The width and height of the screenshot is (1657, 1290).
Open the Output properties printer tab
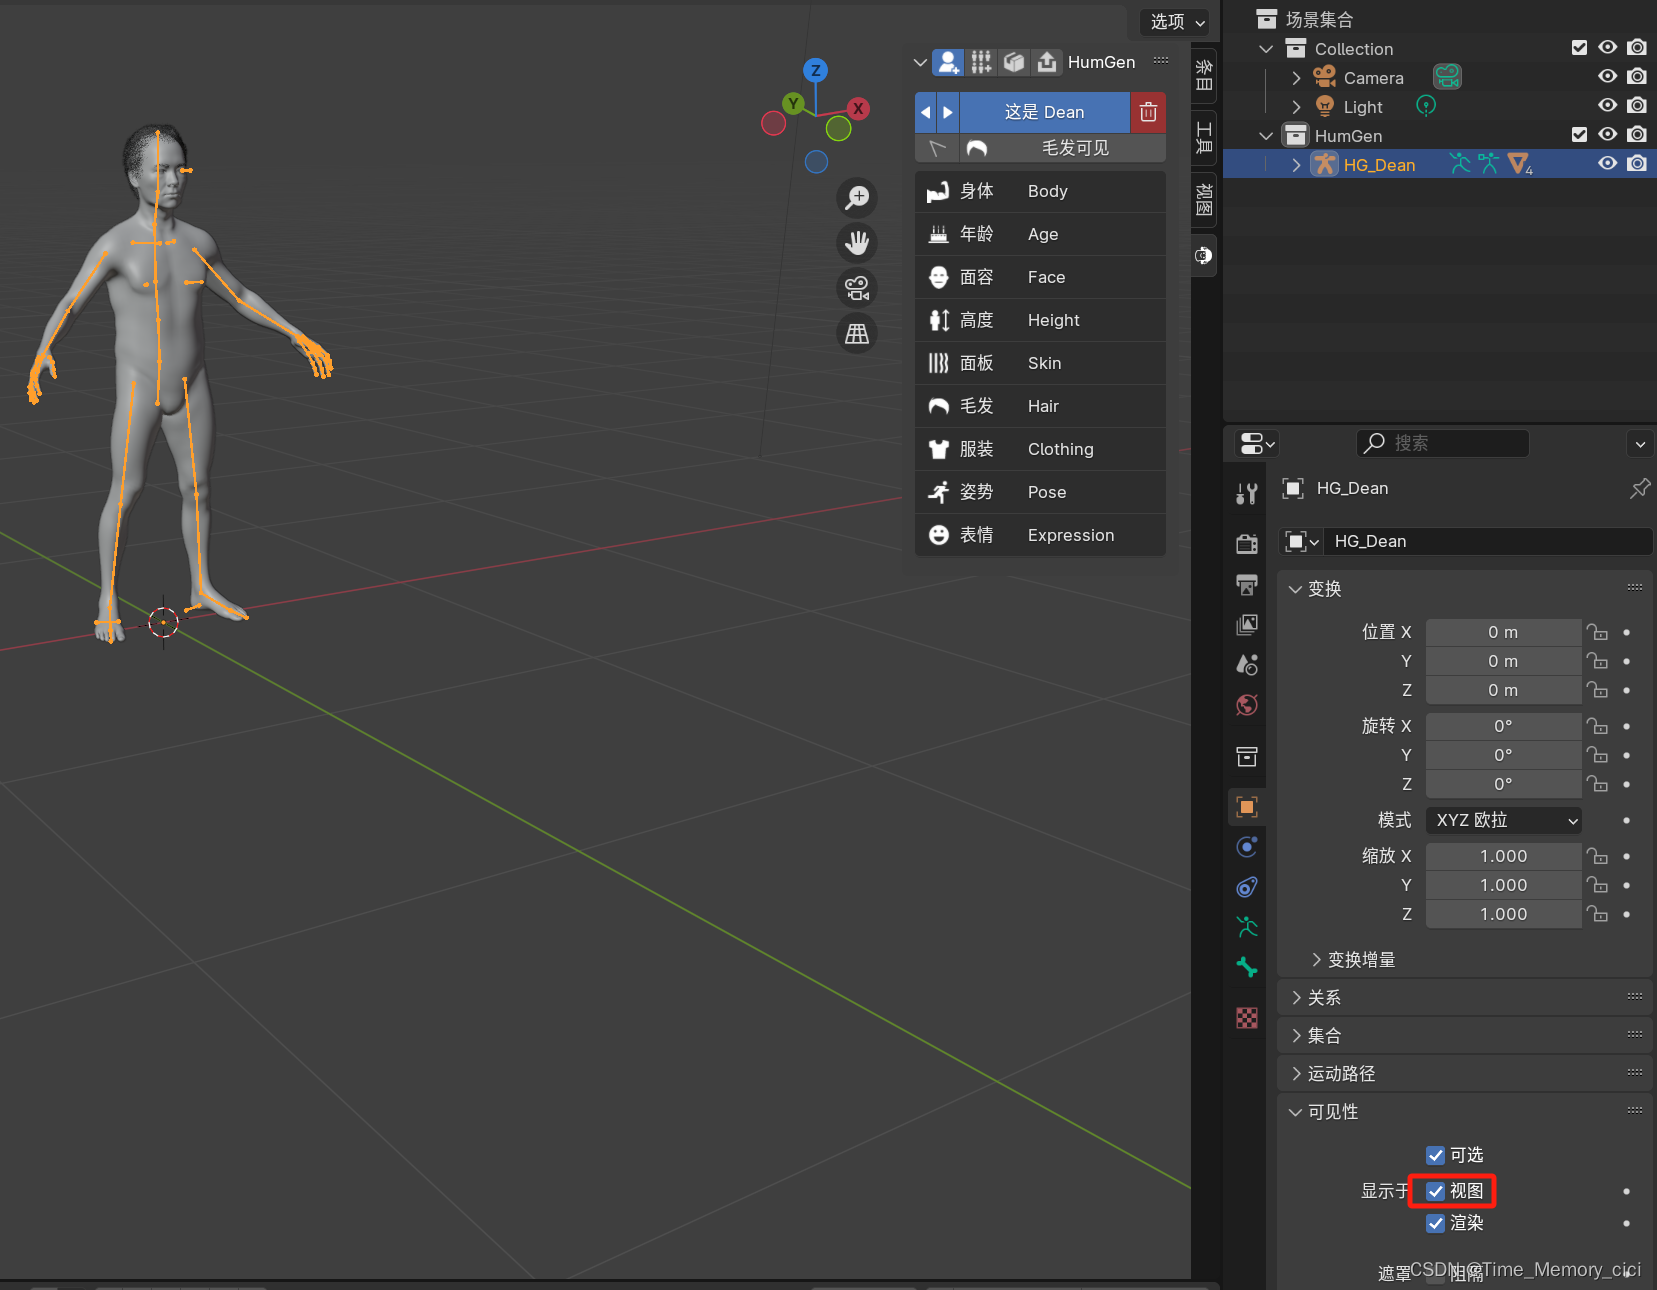[1247, 584]
